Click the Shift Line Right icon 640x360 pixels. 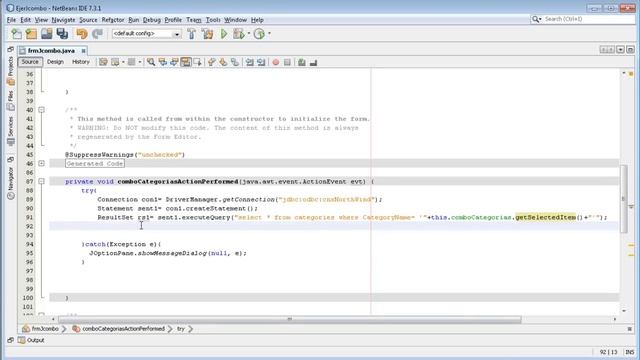pyautogui.click(x=261, y=62)
